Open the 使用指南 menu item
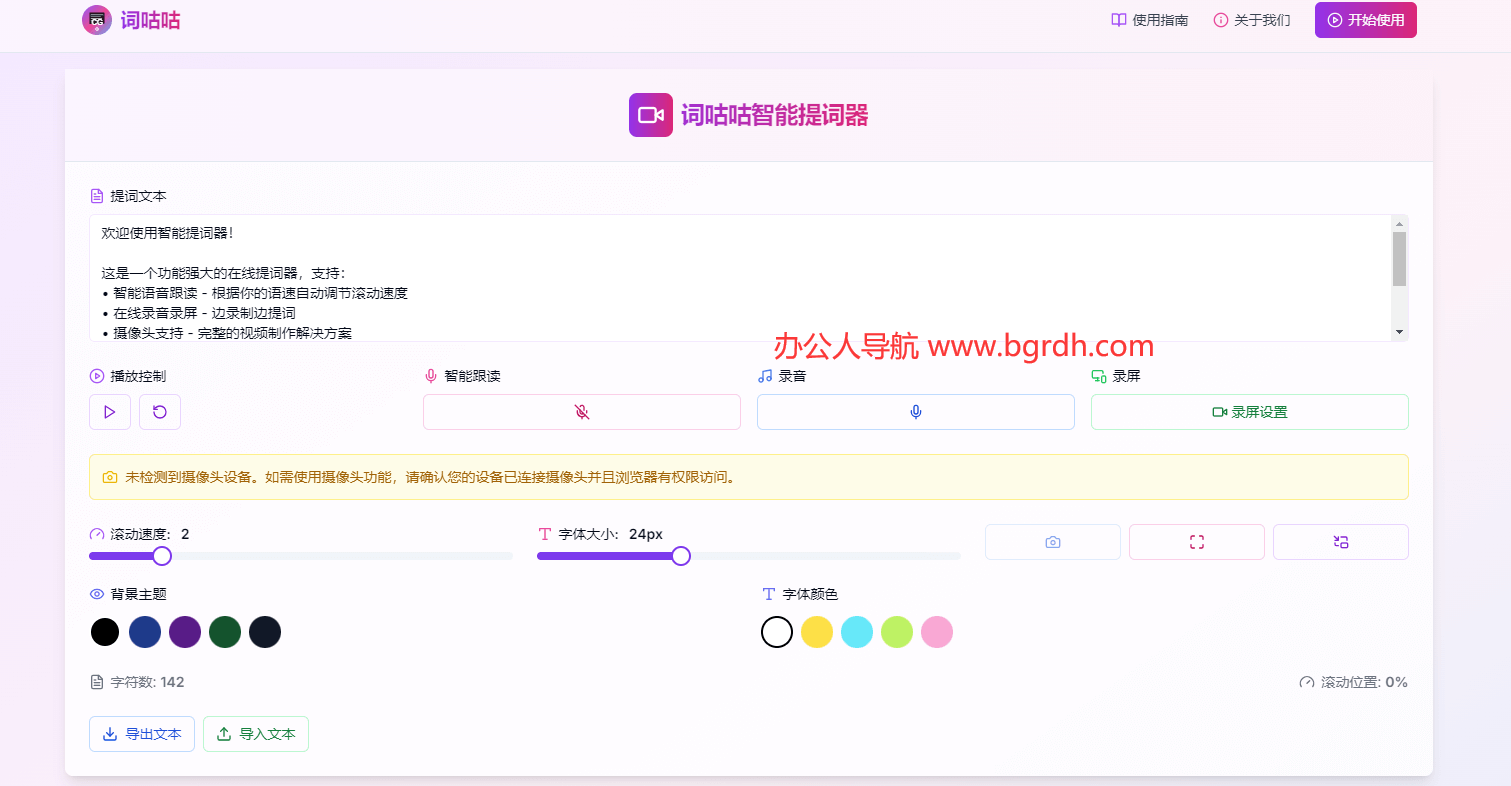Screen dimensions: 1511x786 pos(1160,19)
